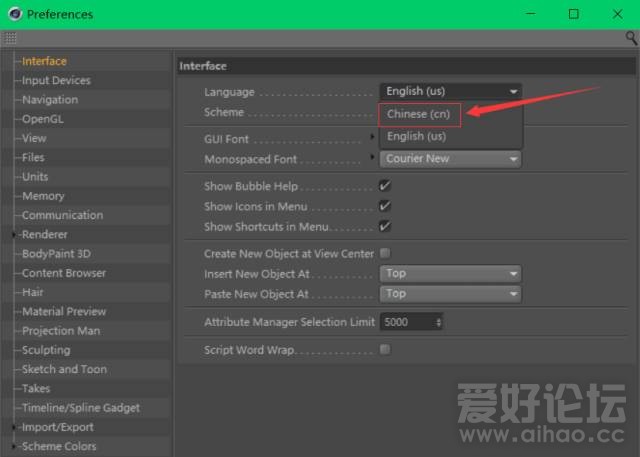Open the Insert New Object At dropdown
Screen dimensions: 640x457
click(x=450, y=273)
